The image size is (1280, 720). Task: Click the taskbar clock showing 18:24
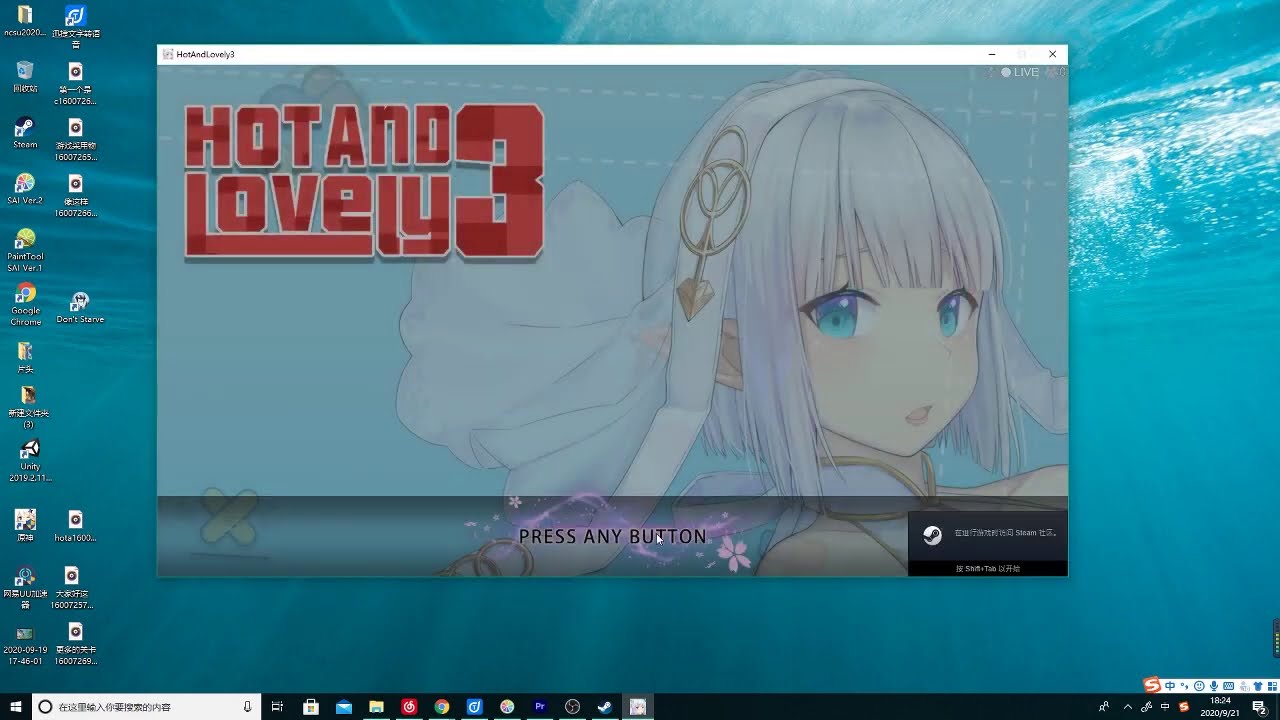(x=1220, y=707)
